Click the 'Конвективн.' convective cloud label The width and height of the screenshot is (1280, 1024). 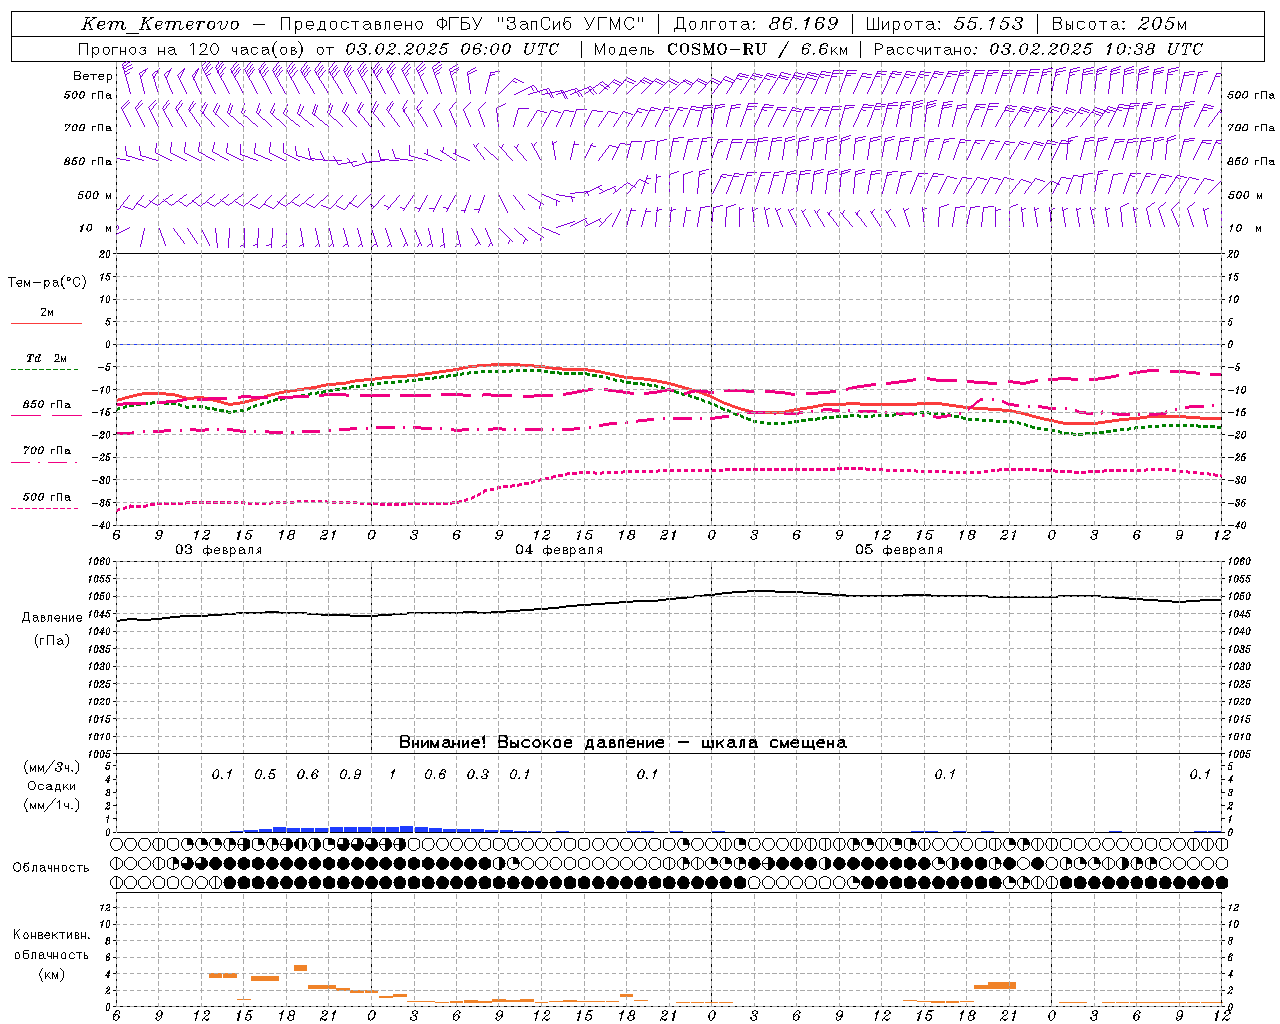point(51,935)
